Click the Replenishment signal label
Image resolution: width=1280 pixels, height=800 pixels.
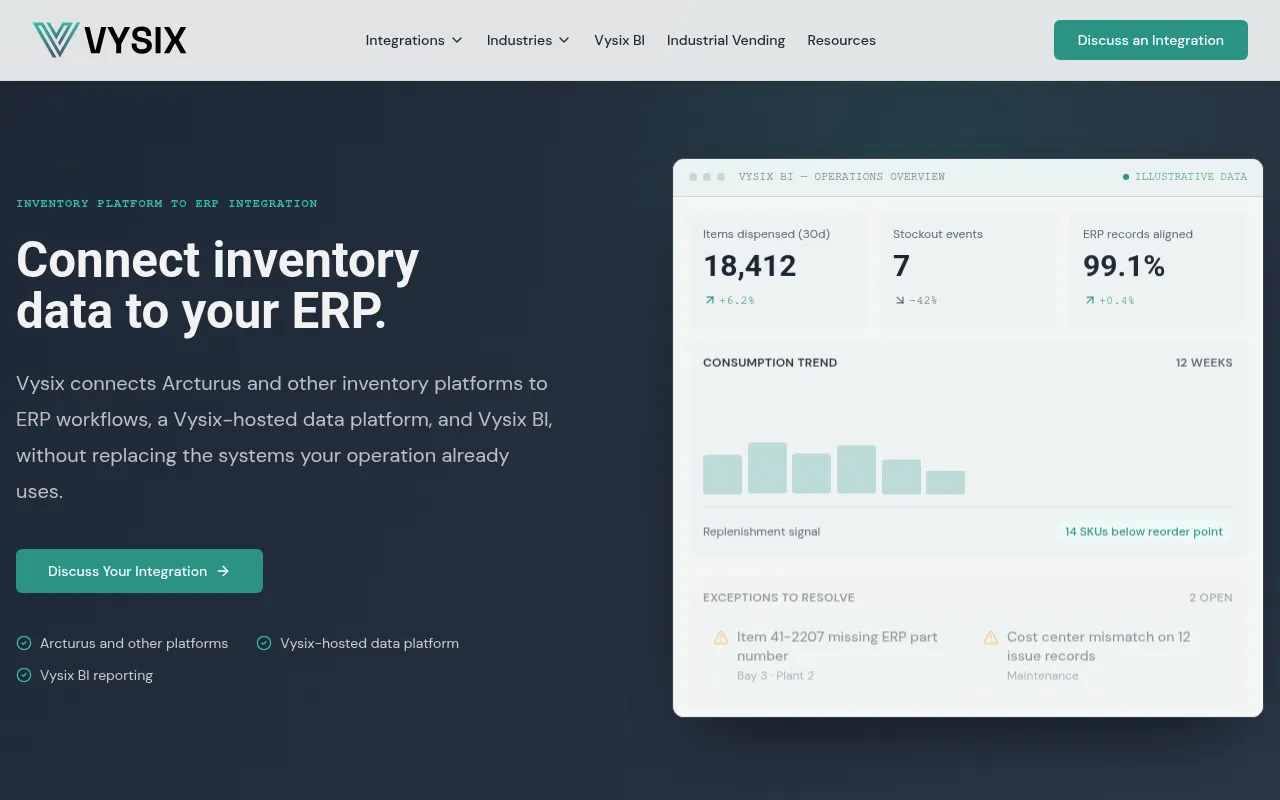[762, 532]
